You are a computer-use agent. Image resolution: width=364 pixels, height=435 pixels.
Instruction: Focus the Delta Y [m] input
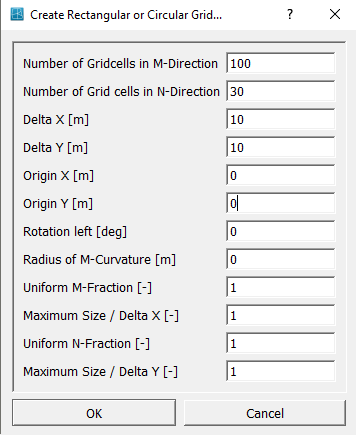[281, 147]
